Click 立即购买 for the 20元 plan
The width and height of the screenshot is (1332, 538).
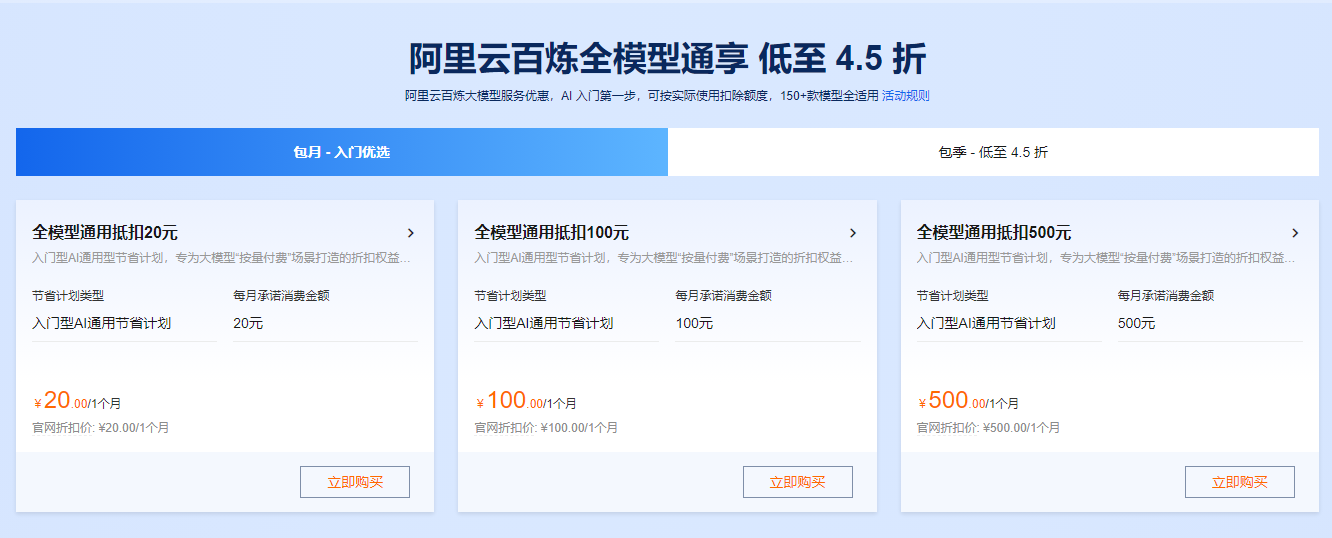pyautogui.click(x=355, y=482)
